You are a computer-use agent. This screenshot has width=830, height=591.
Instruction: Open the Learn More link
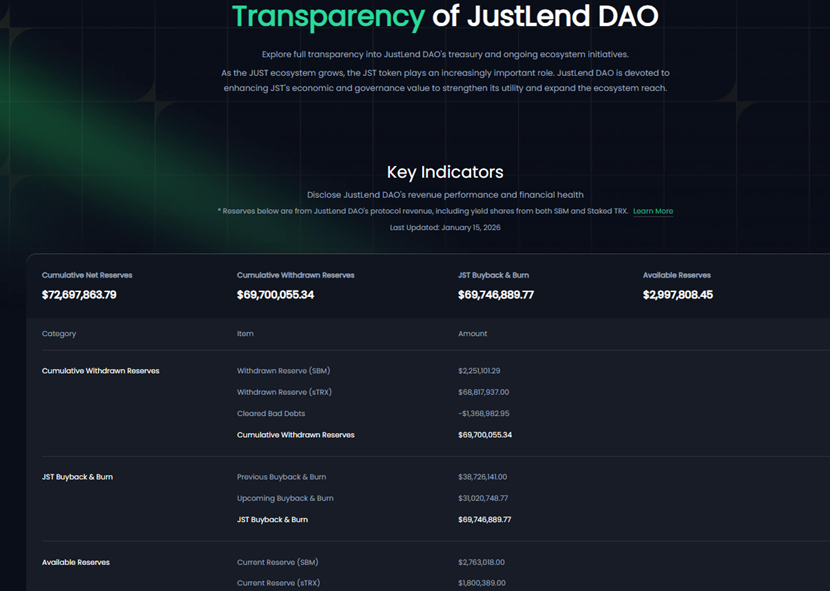pyautogui.click(x=653, y=211)
